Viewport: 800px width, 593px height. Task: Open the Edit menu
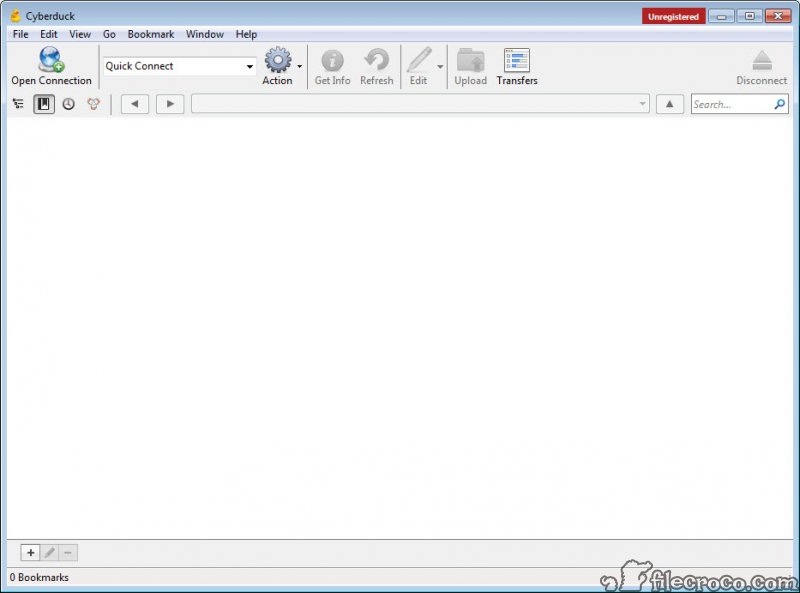[x=49, y=34]
